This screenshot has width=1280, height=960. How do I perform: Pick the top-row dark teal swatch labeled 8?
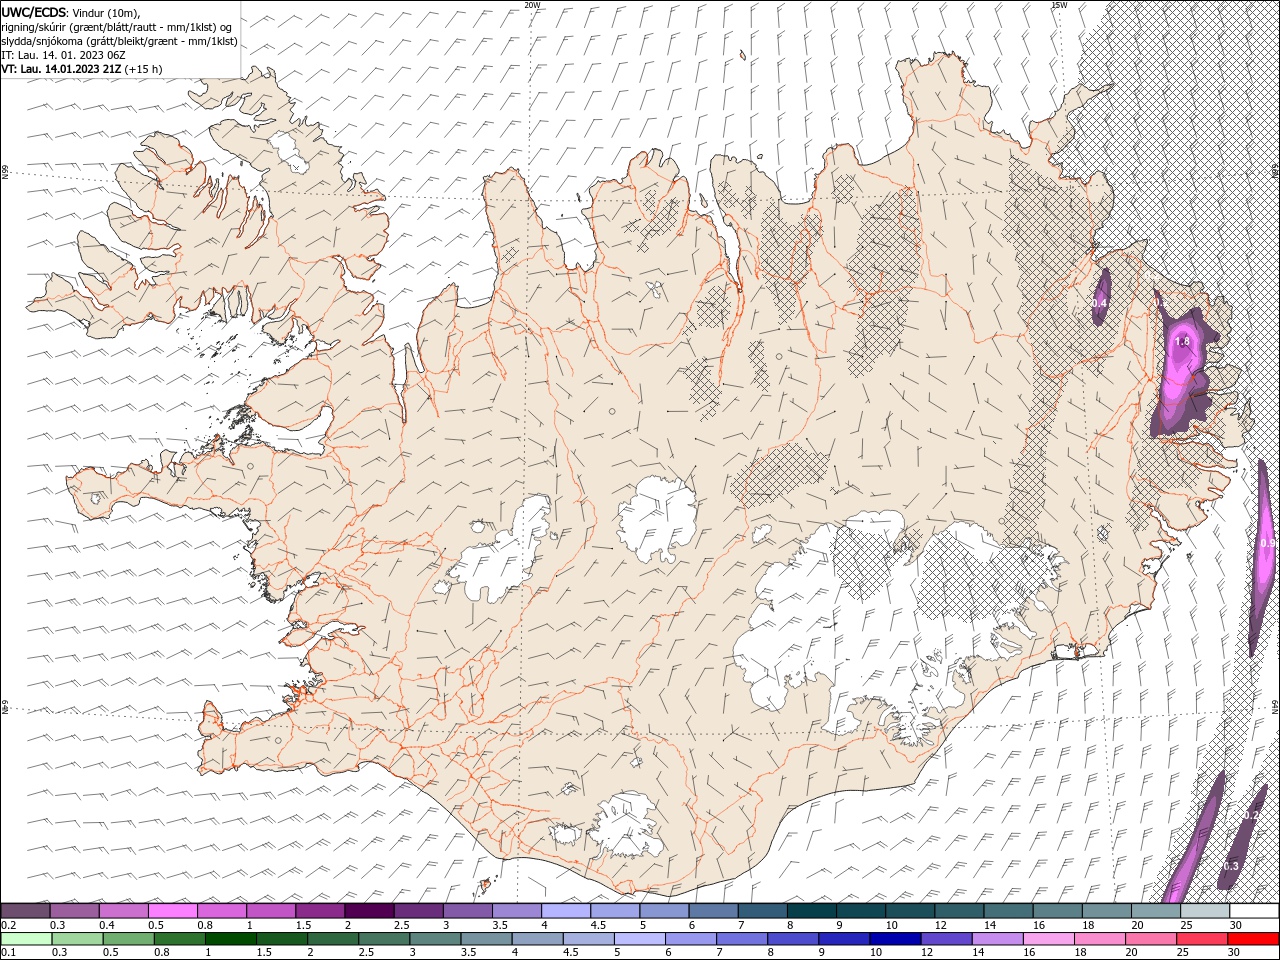click(812, 911)
